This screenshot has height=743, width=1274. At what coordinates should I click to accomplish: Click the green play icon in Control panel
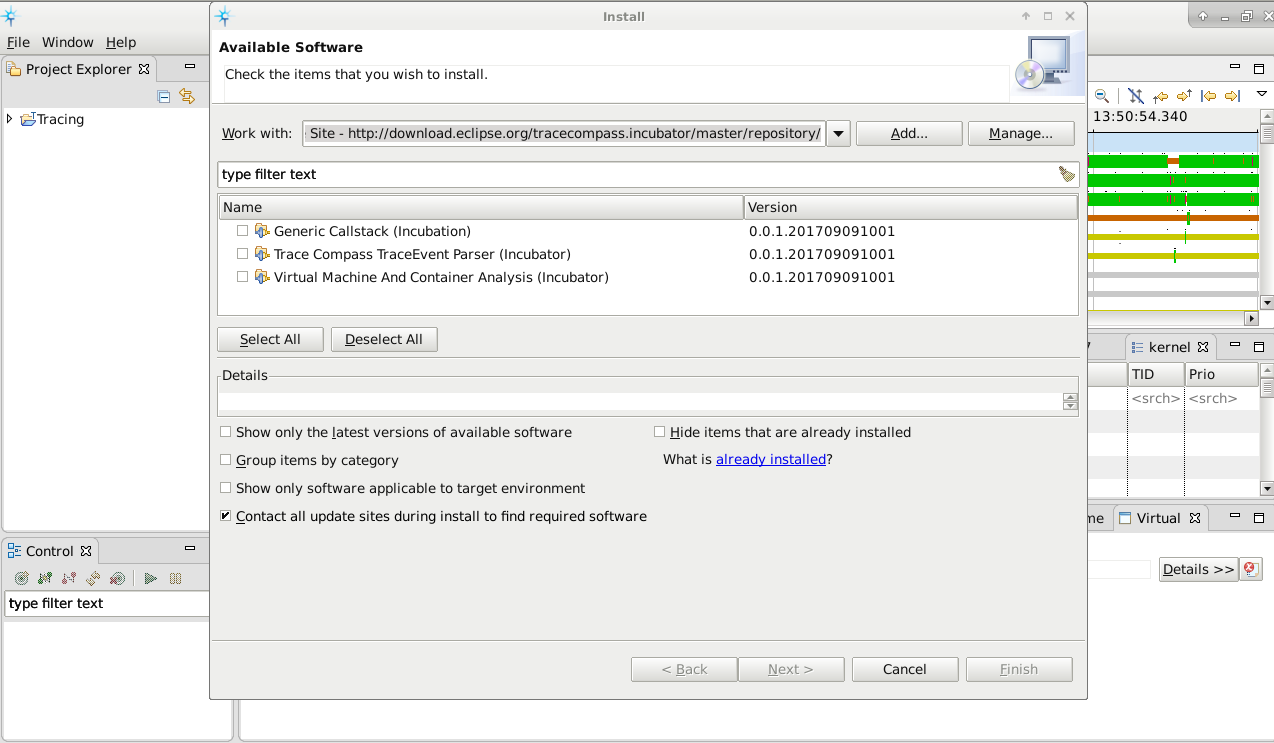click(150, 578)
